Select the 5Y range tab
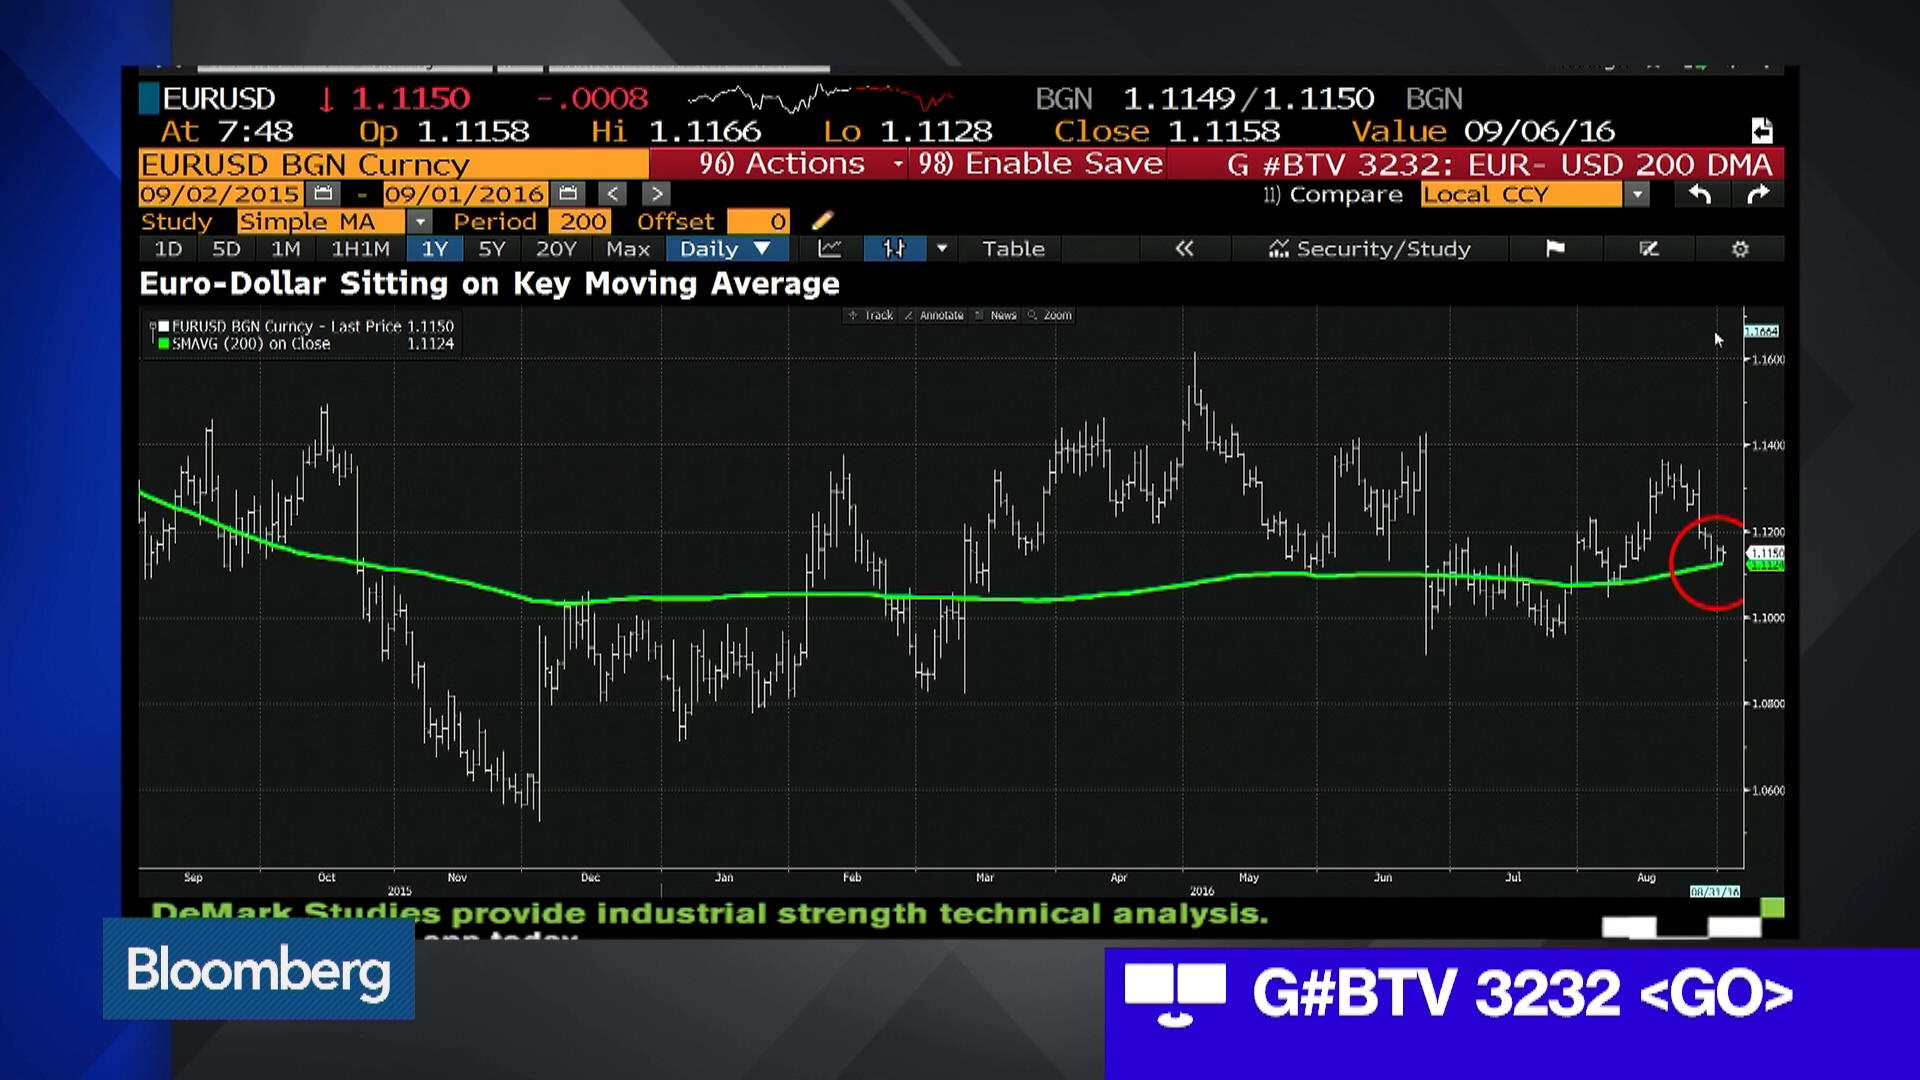Screen dimensions: 1920x1080 click(x=492, y=249)
